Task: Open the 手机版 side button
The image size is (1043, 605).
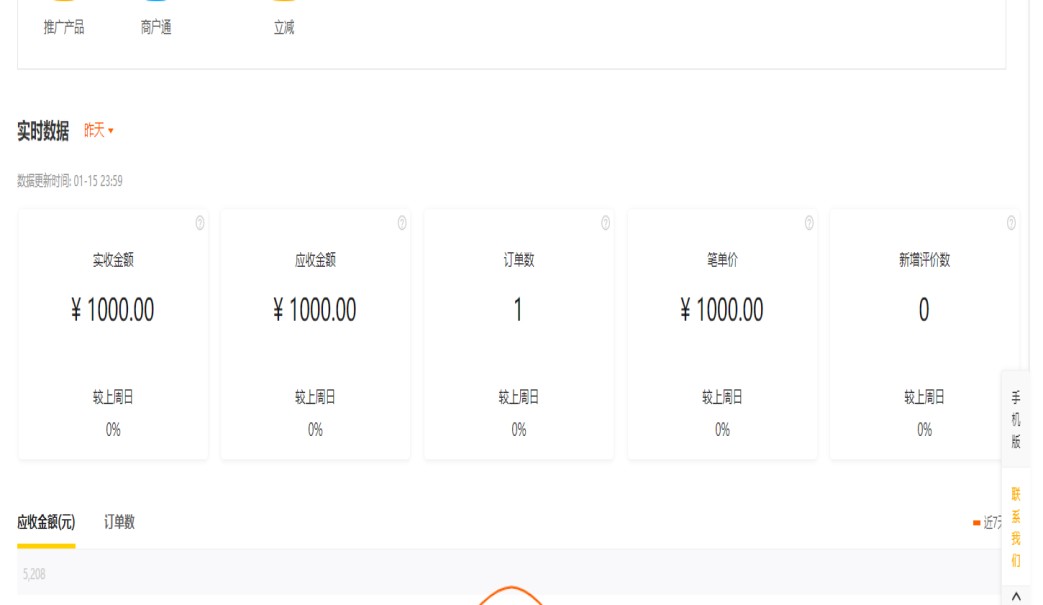Action: (1016, 419)
